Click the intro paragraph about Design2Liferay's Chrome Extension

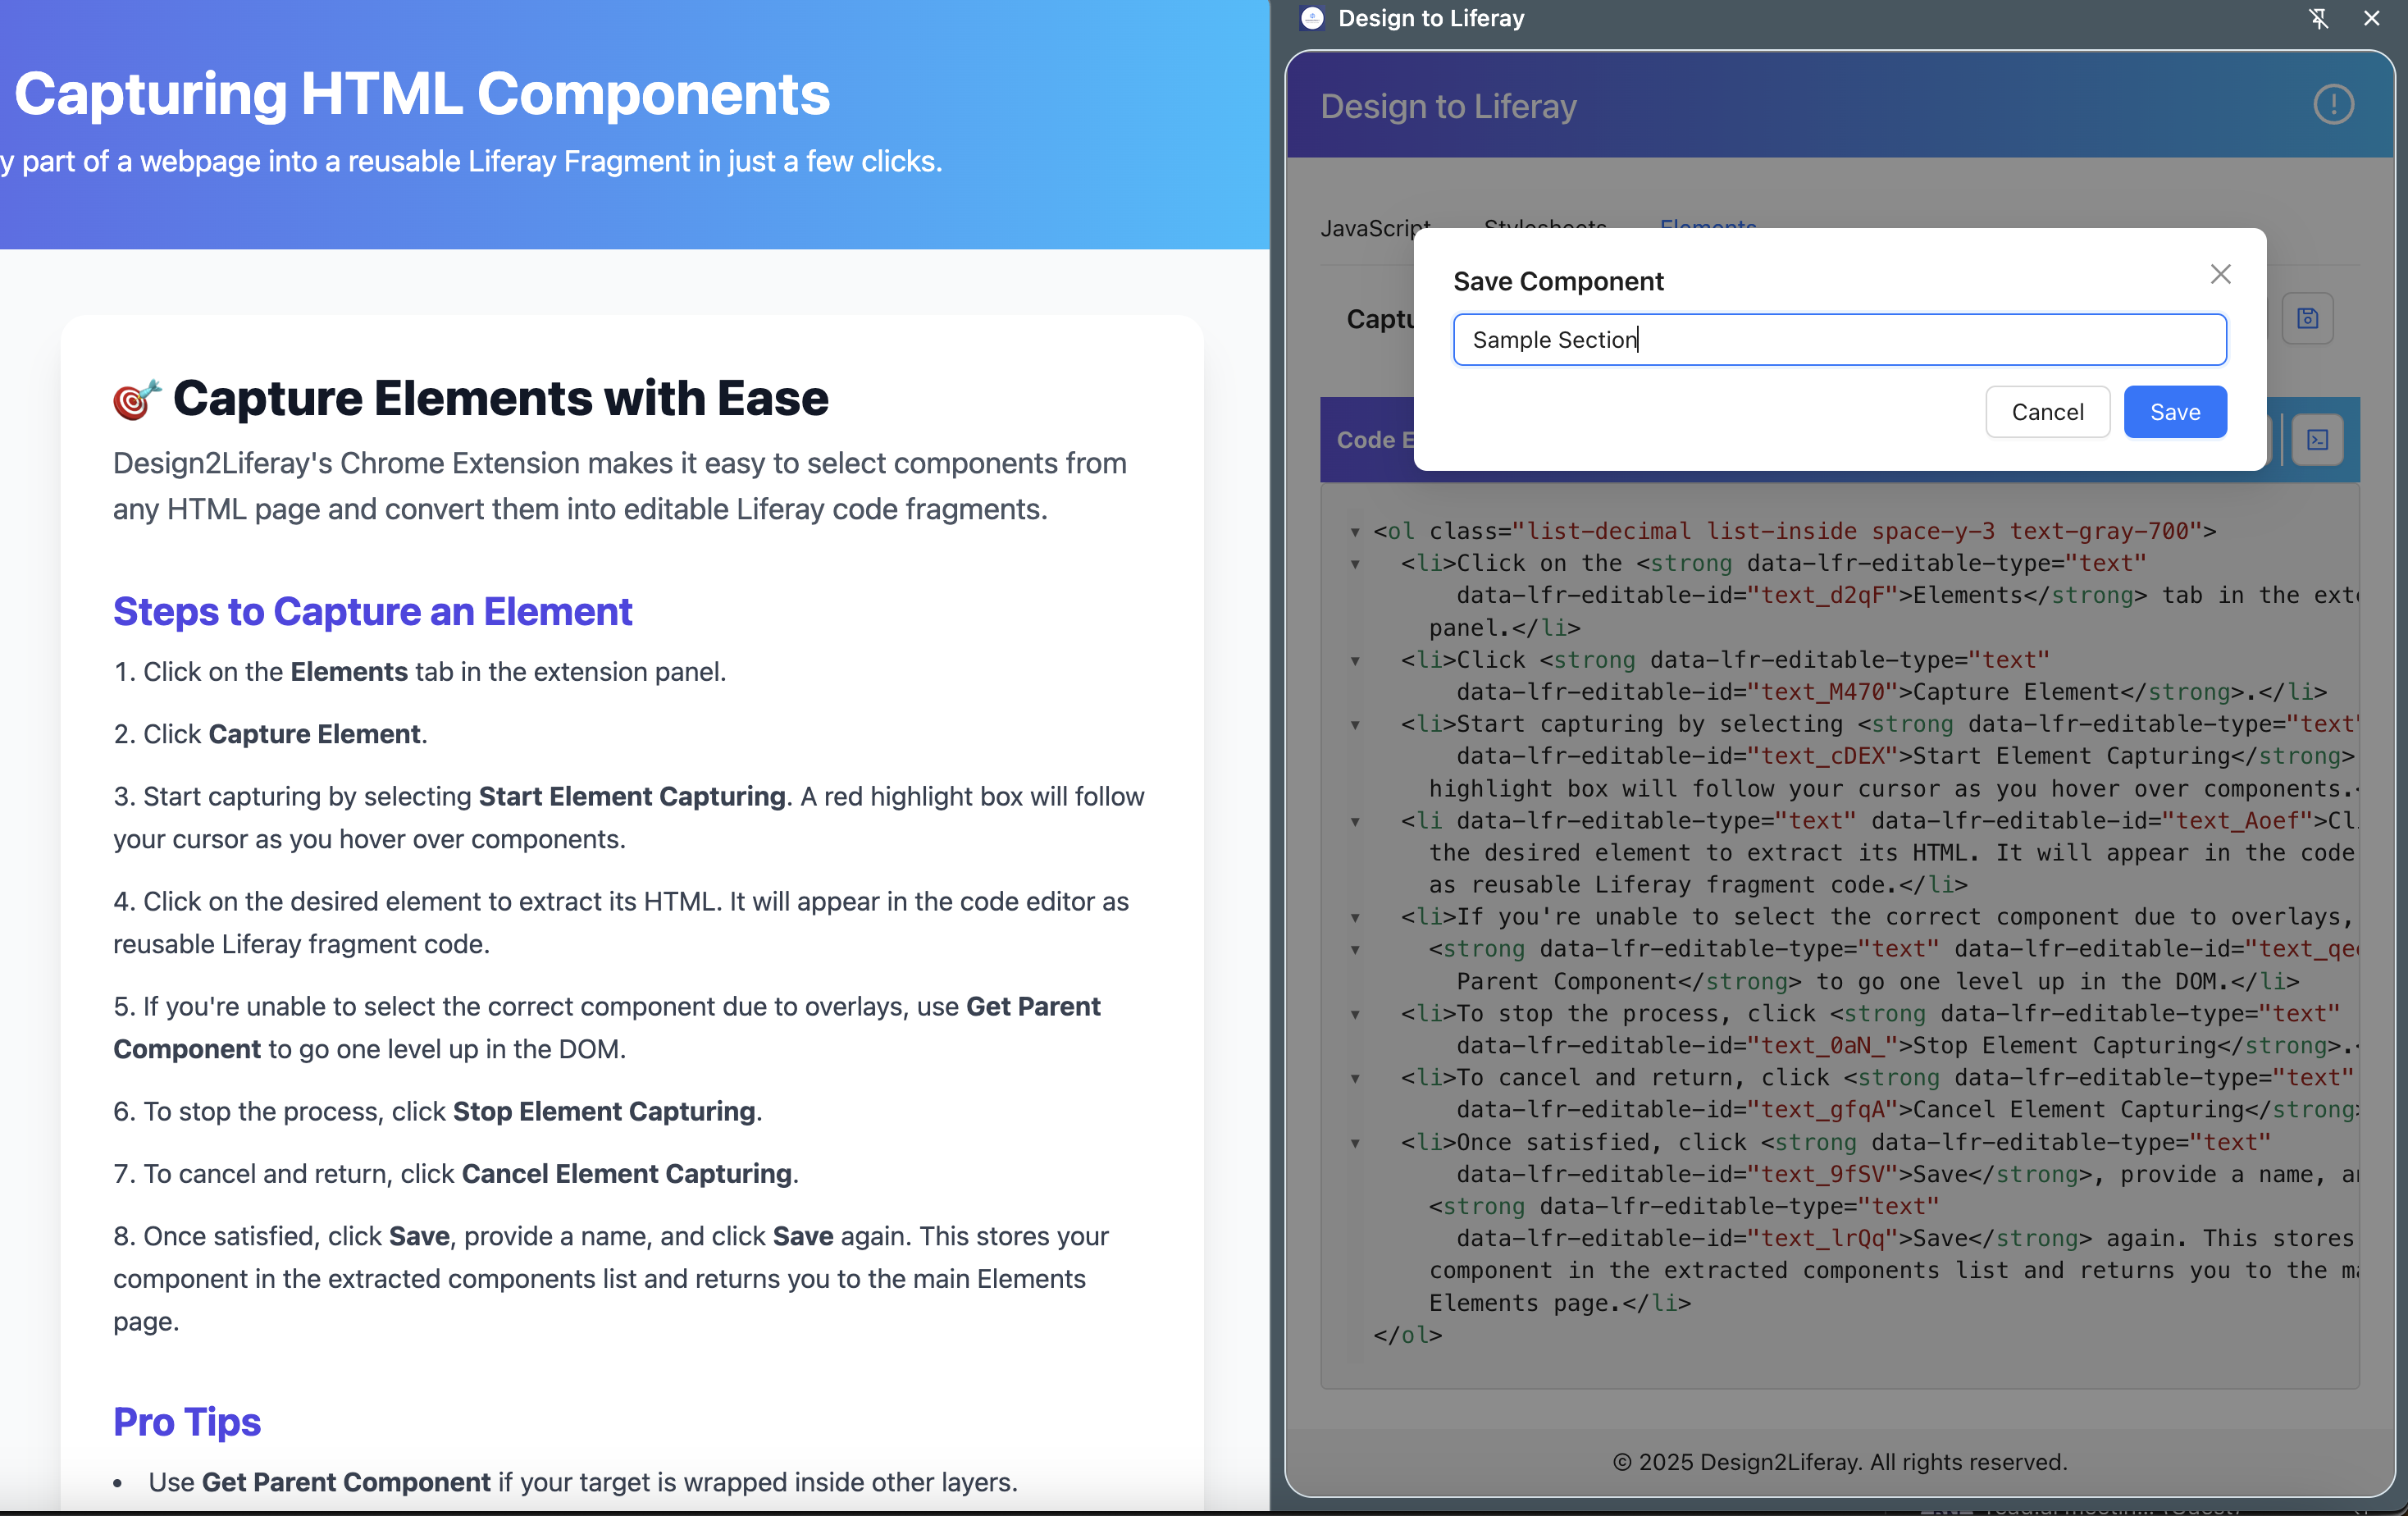pos(620,486)
